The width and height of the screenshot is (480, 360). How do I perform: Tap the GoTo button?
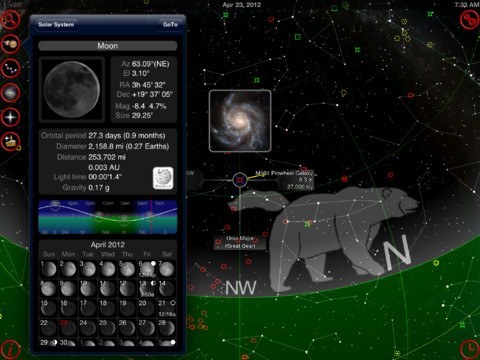170,24
